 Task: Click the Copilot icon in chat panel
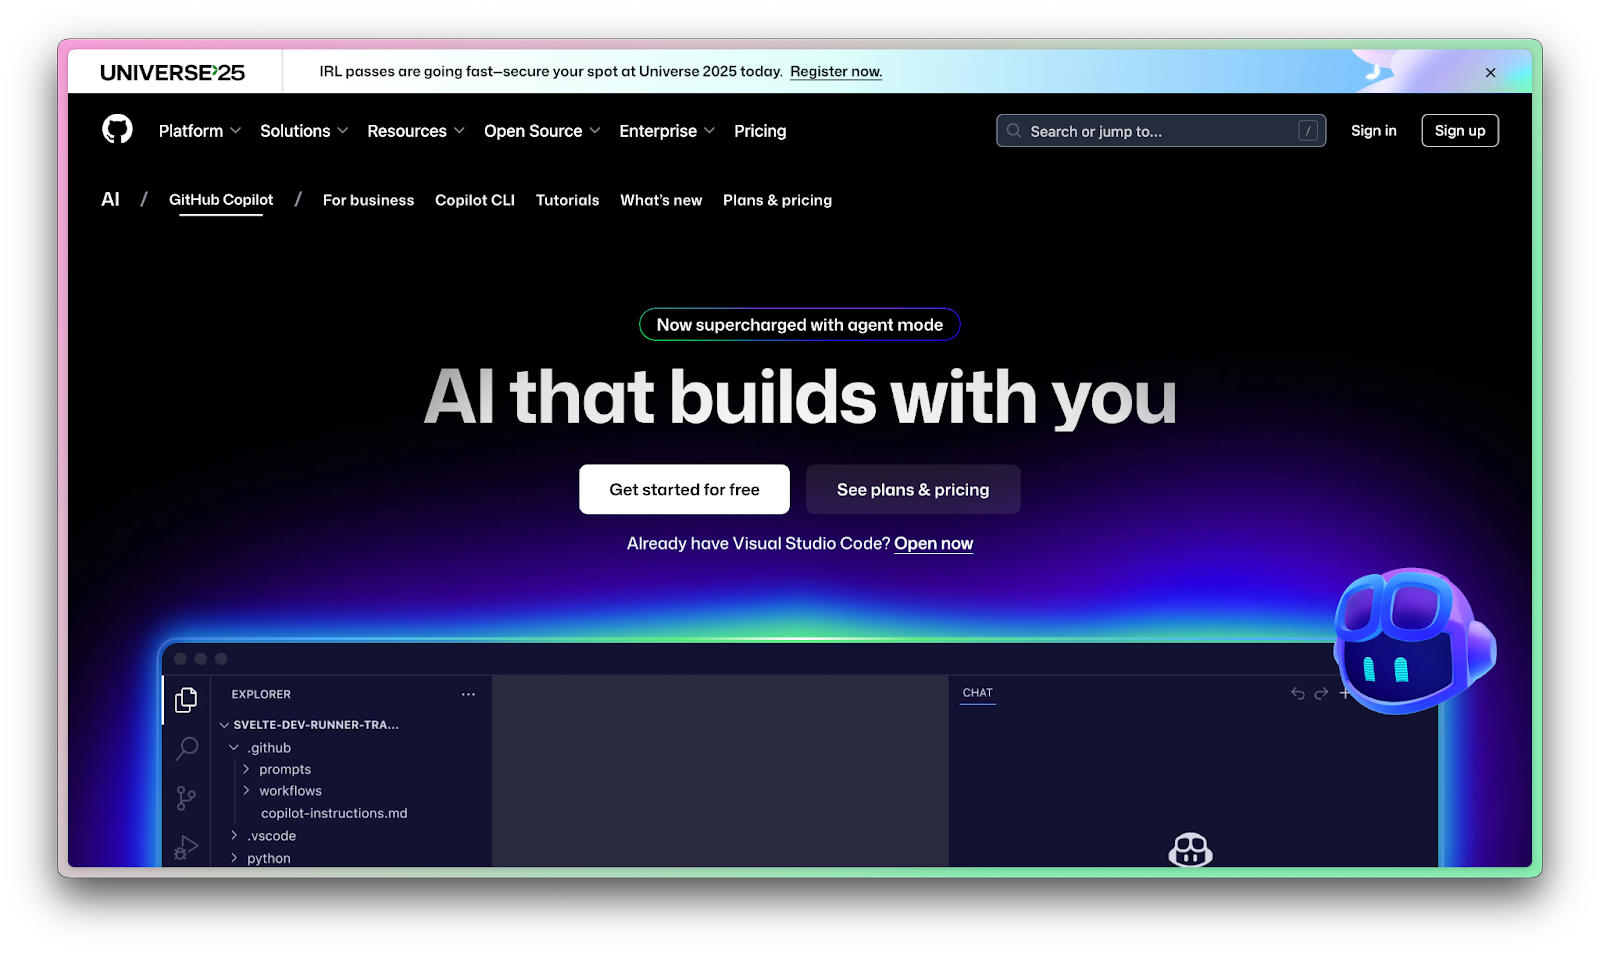[1190, 850]
